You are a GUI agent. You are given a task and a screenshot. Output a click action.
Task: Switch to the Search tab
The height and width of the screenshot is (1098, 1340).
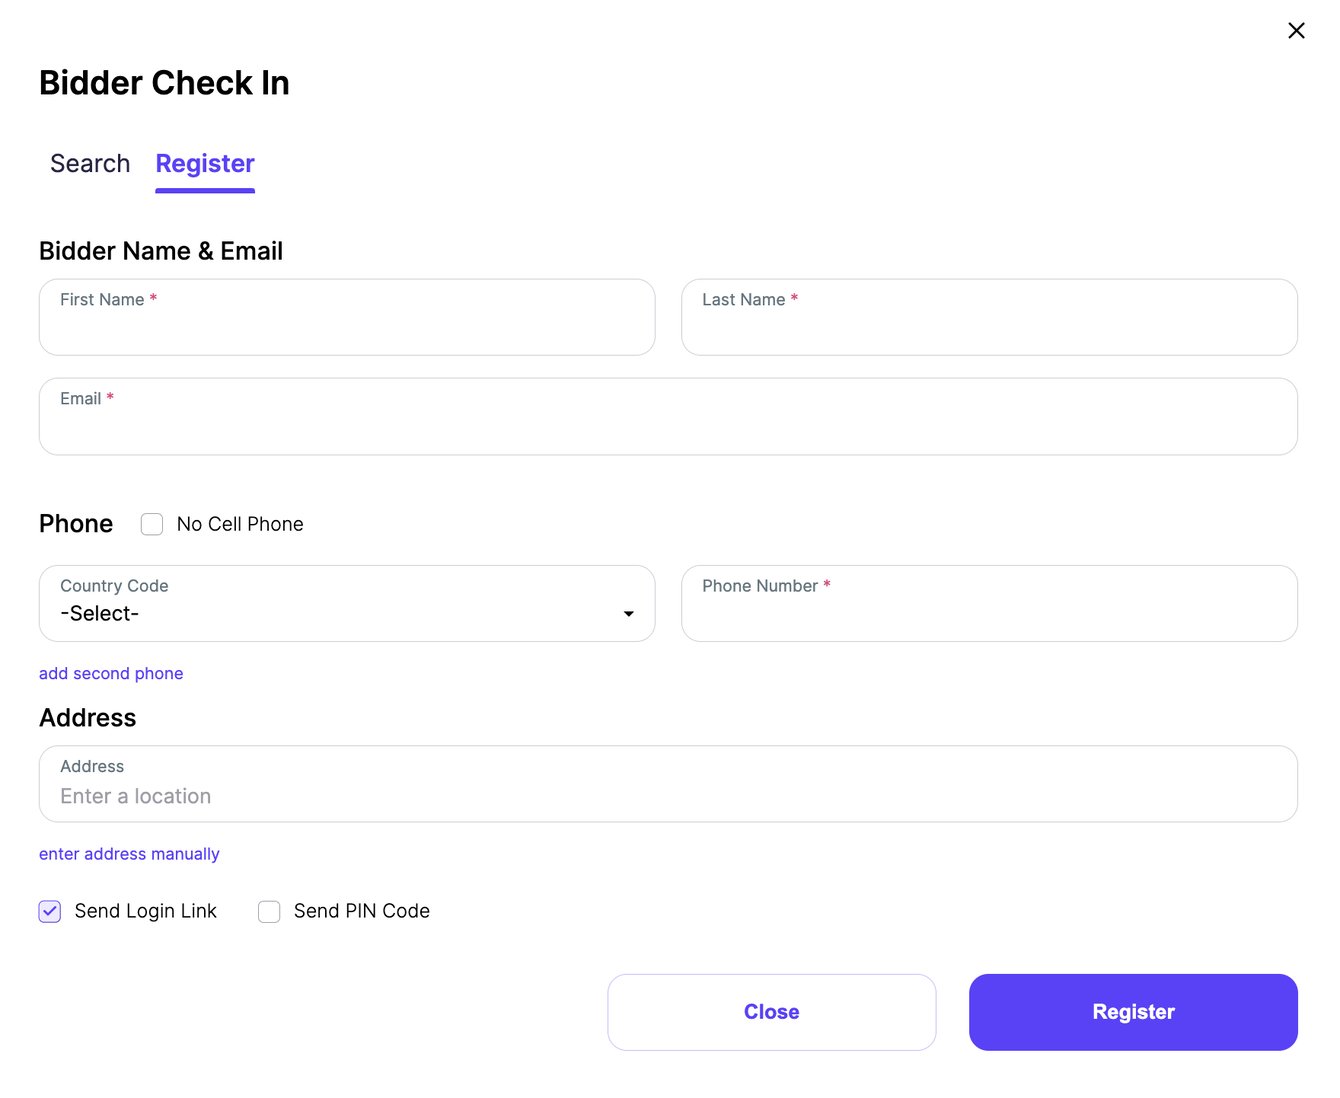pyautogui.click(x=89, y=163)
